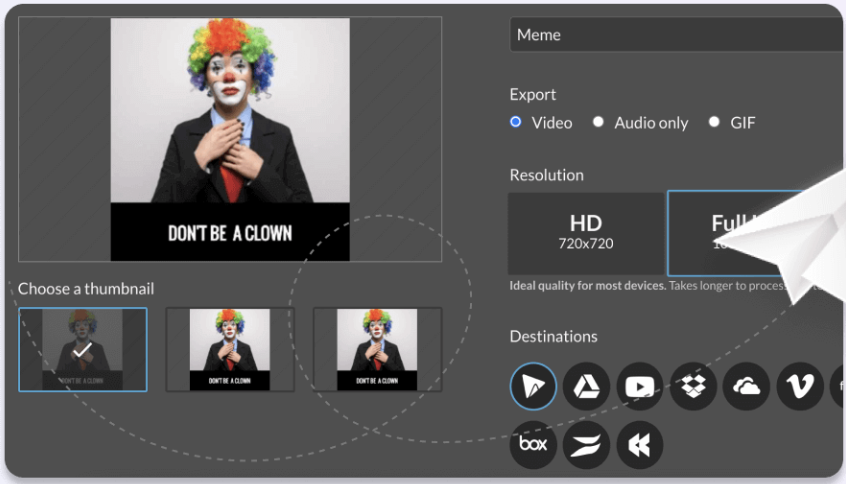Image resolution: width=846 pixels, height=484 pixels.
Task: Select YouTube as export destination
Action: click(640, 386)
